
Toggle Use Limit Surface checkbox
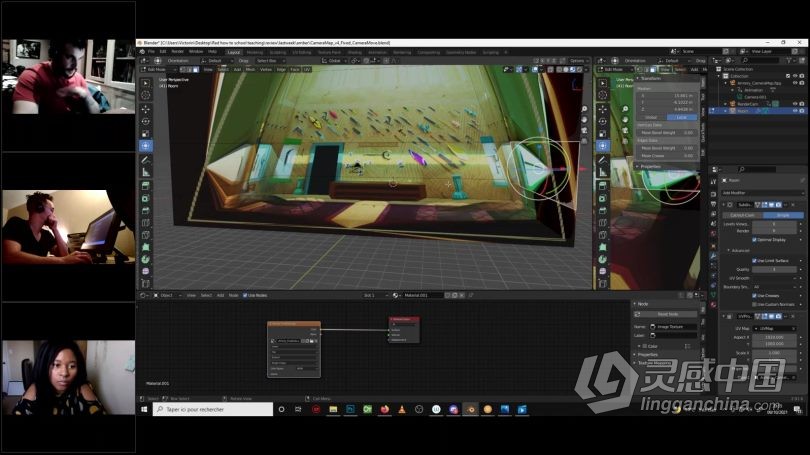coord(755,261)
